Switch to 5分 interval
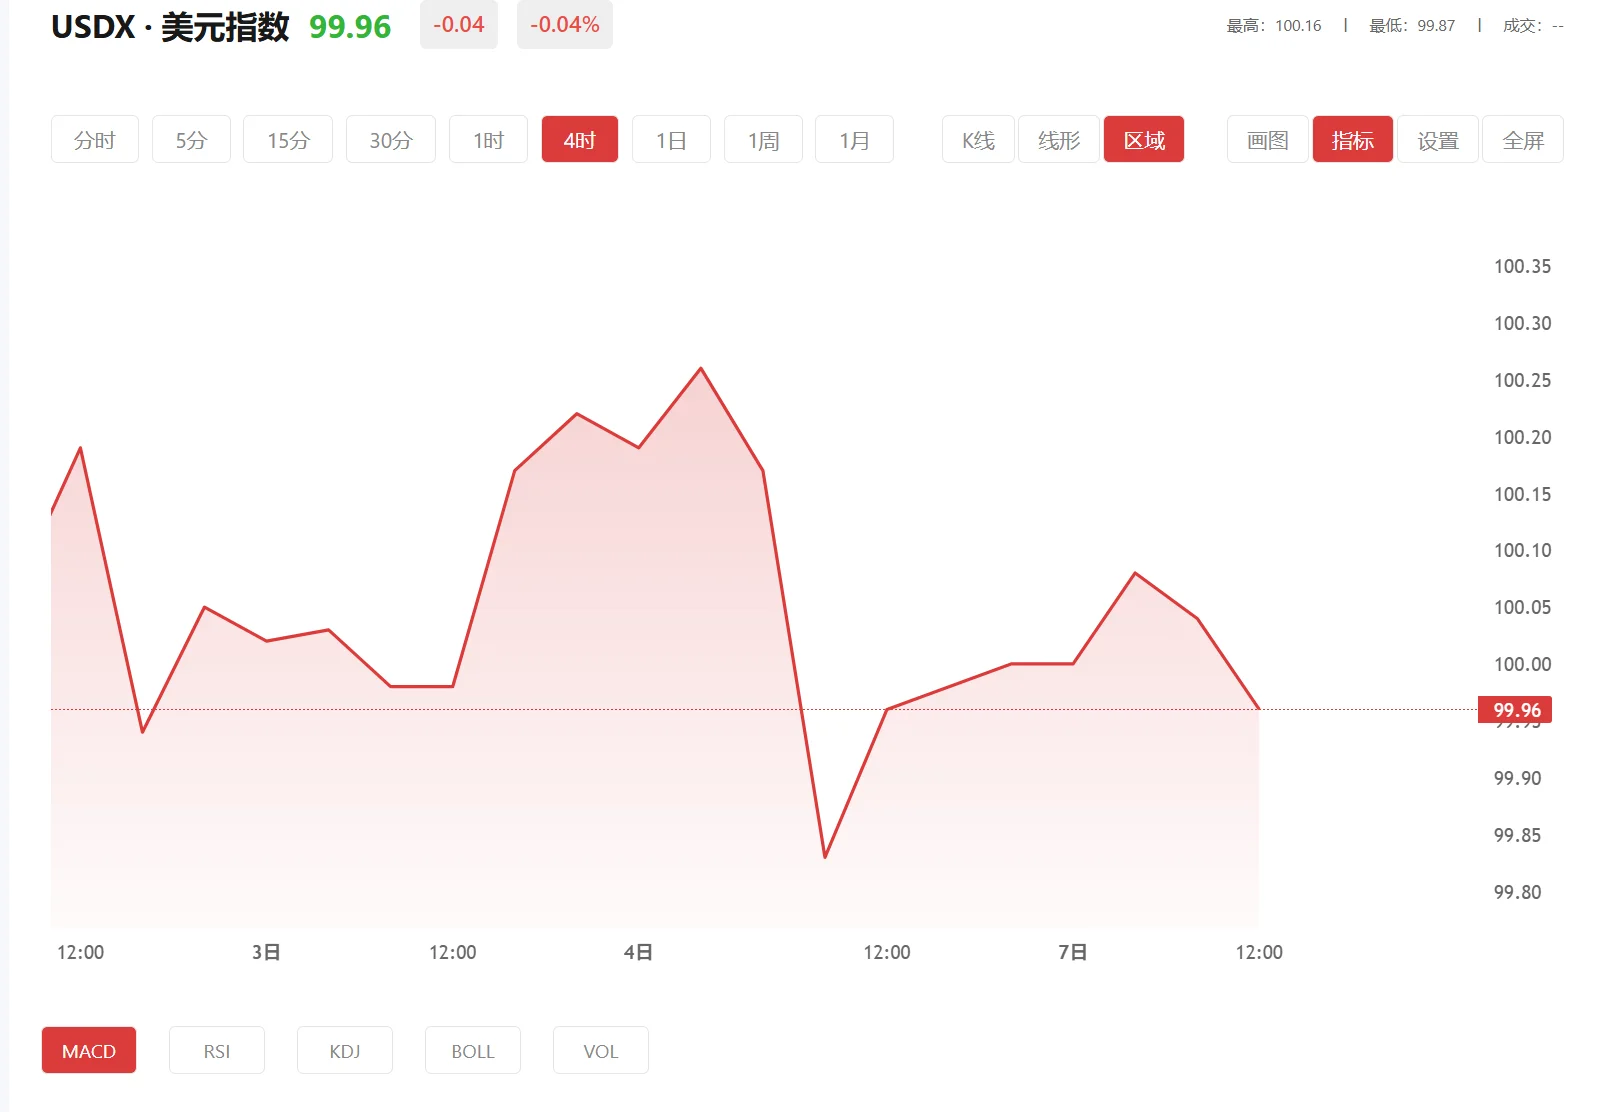Screen dimensions: 1598x1112 pyautogui.click(x=191, y=140)
